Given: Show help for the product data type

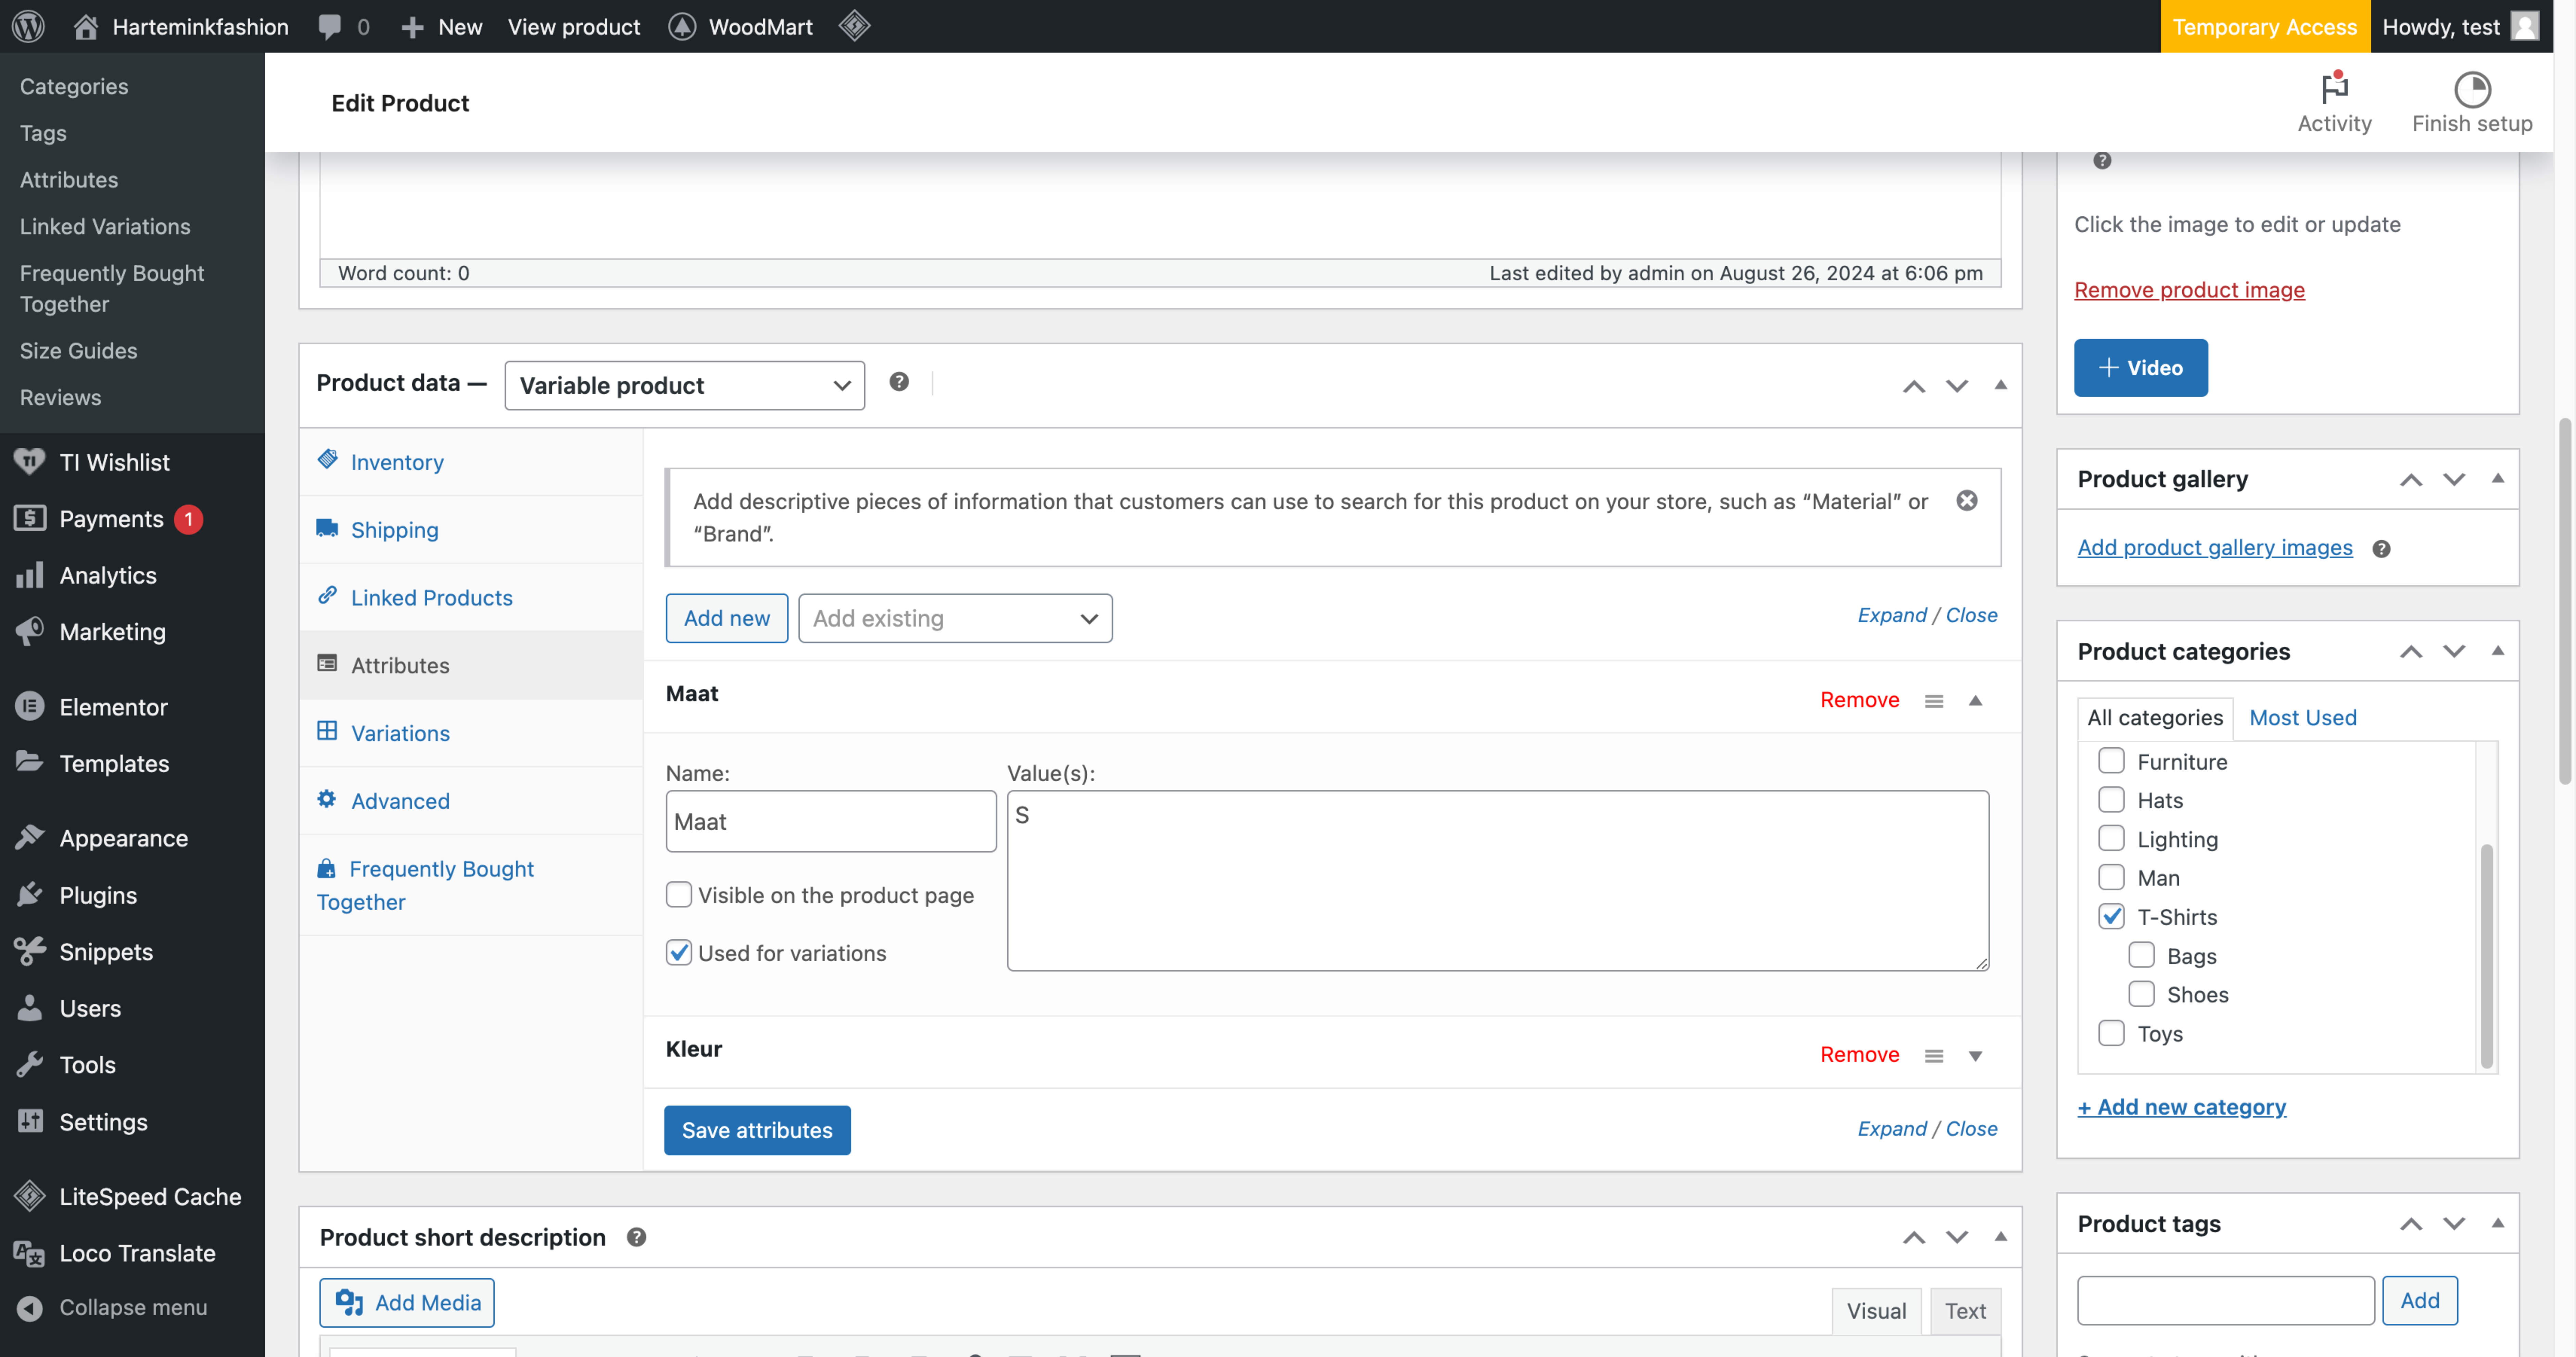Looking at the screenshot, I should point(899,382).
